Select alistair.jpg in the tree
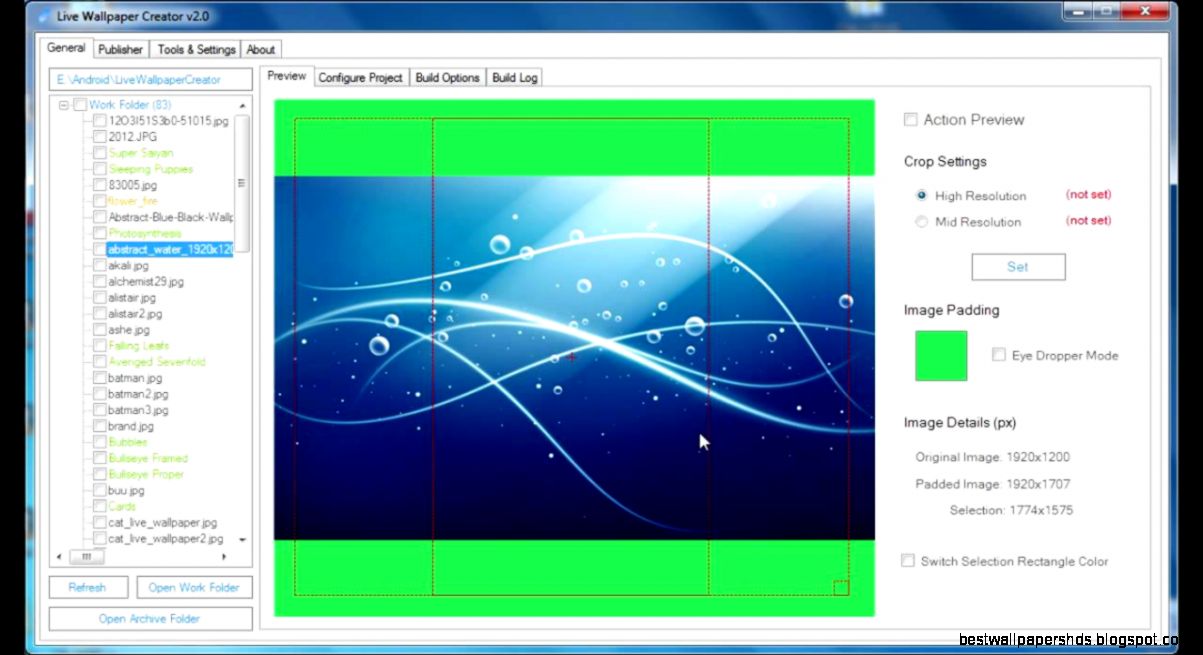This screenshot has height=655, width=1203. coord(132,298)
